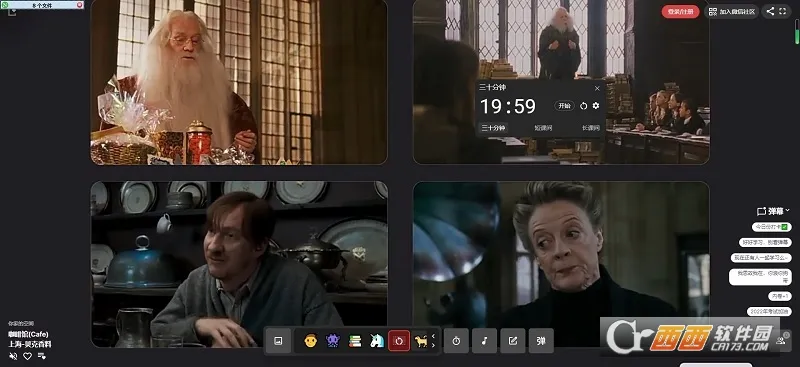
Task: Click the 内卷+1 danmaku bubble
Action: tap(780, 296)
